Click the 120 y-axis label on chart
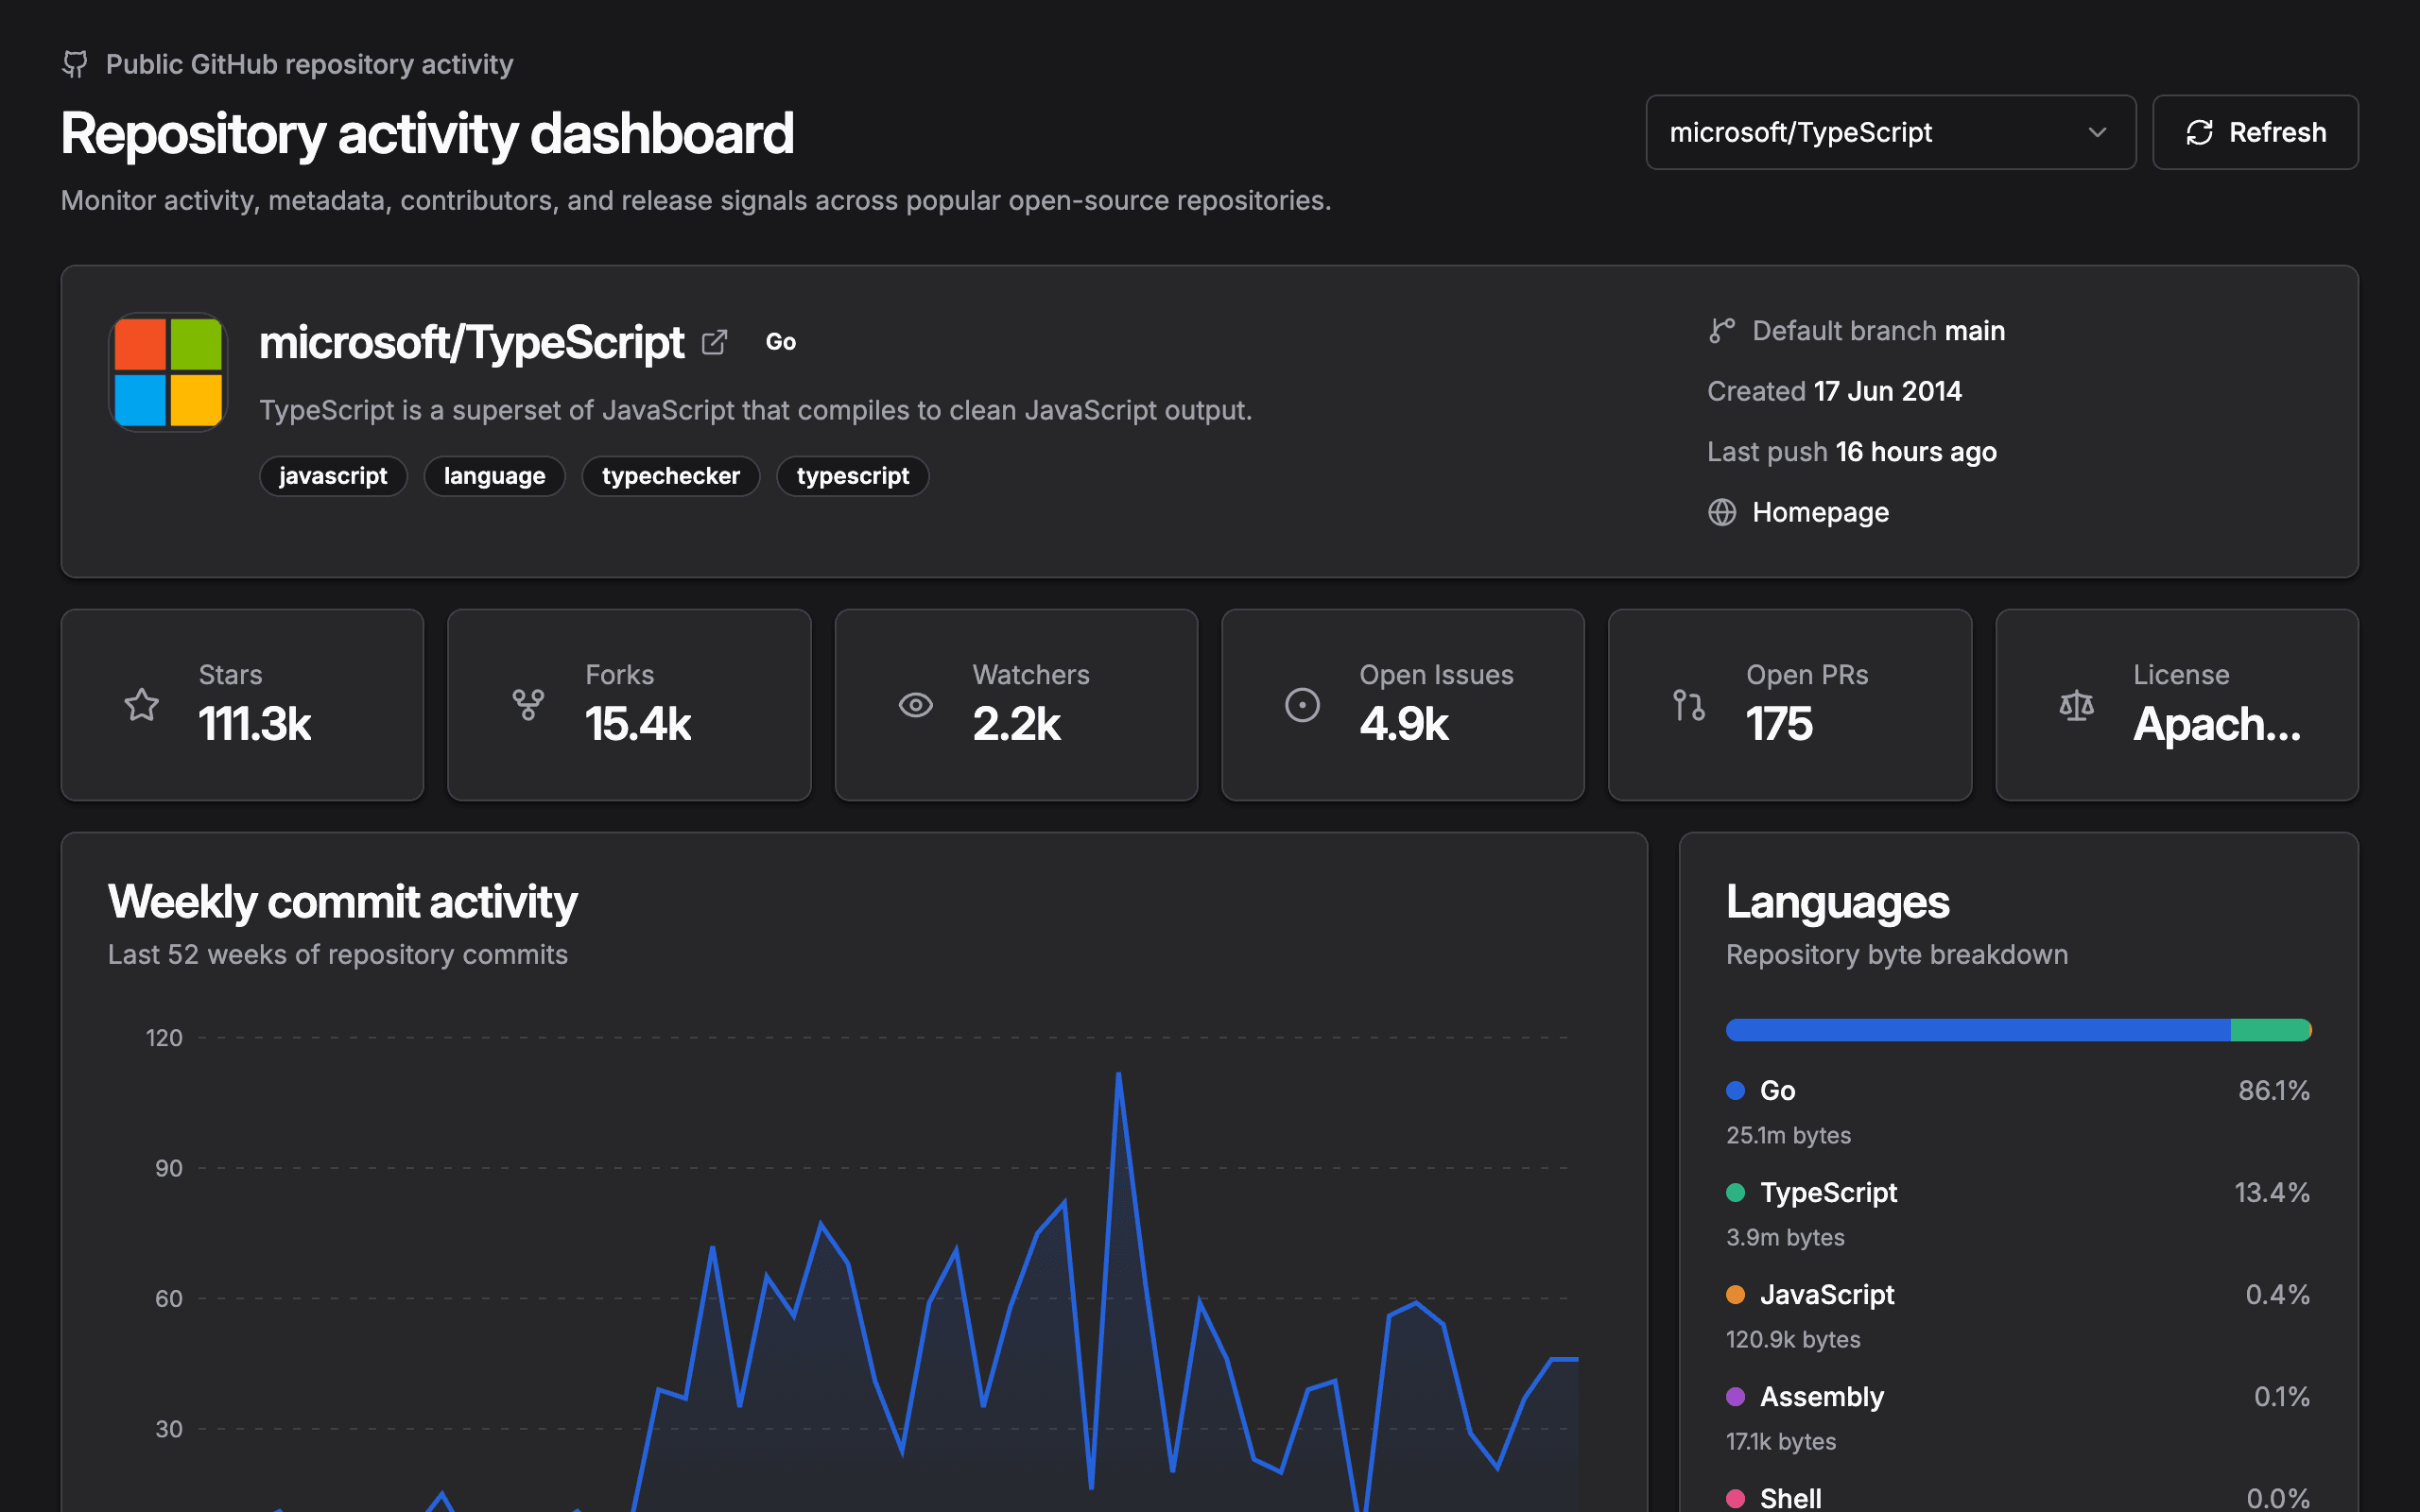The width and height of the screenshot is (2420, 1512). [164, 1038]
